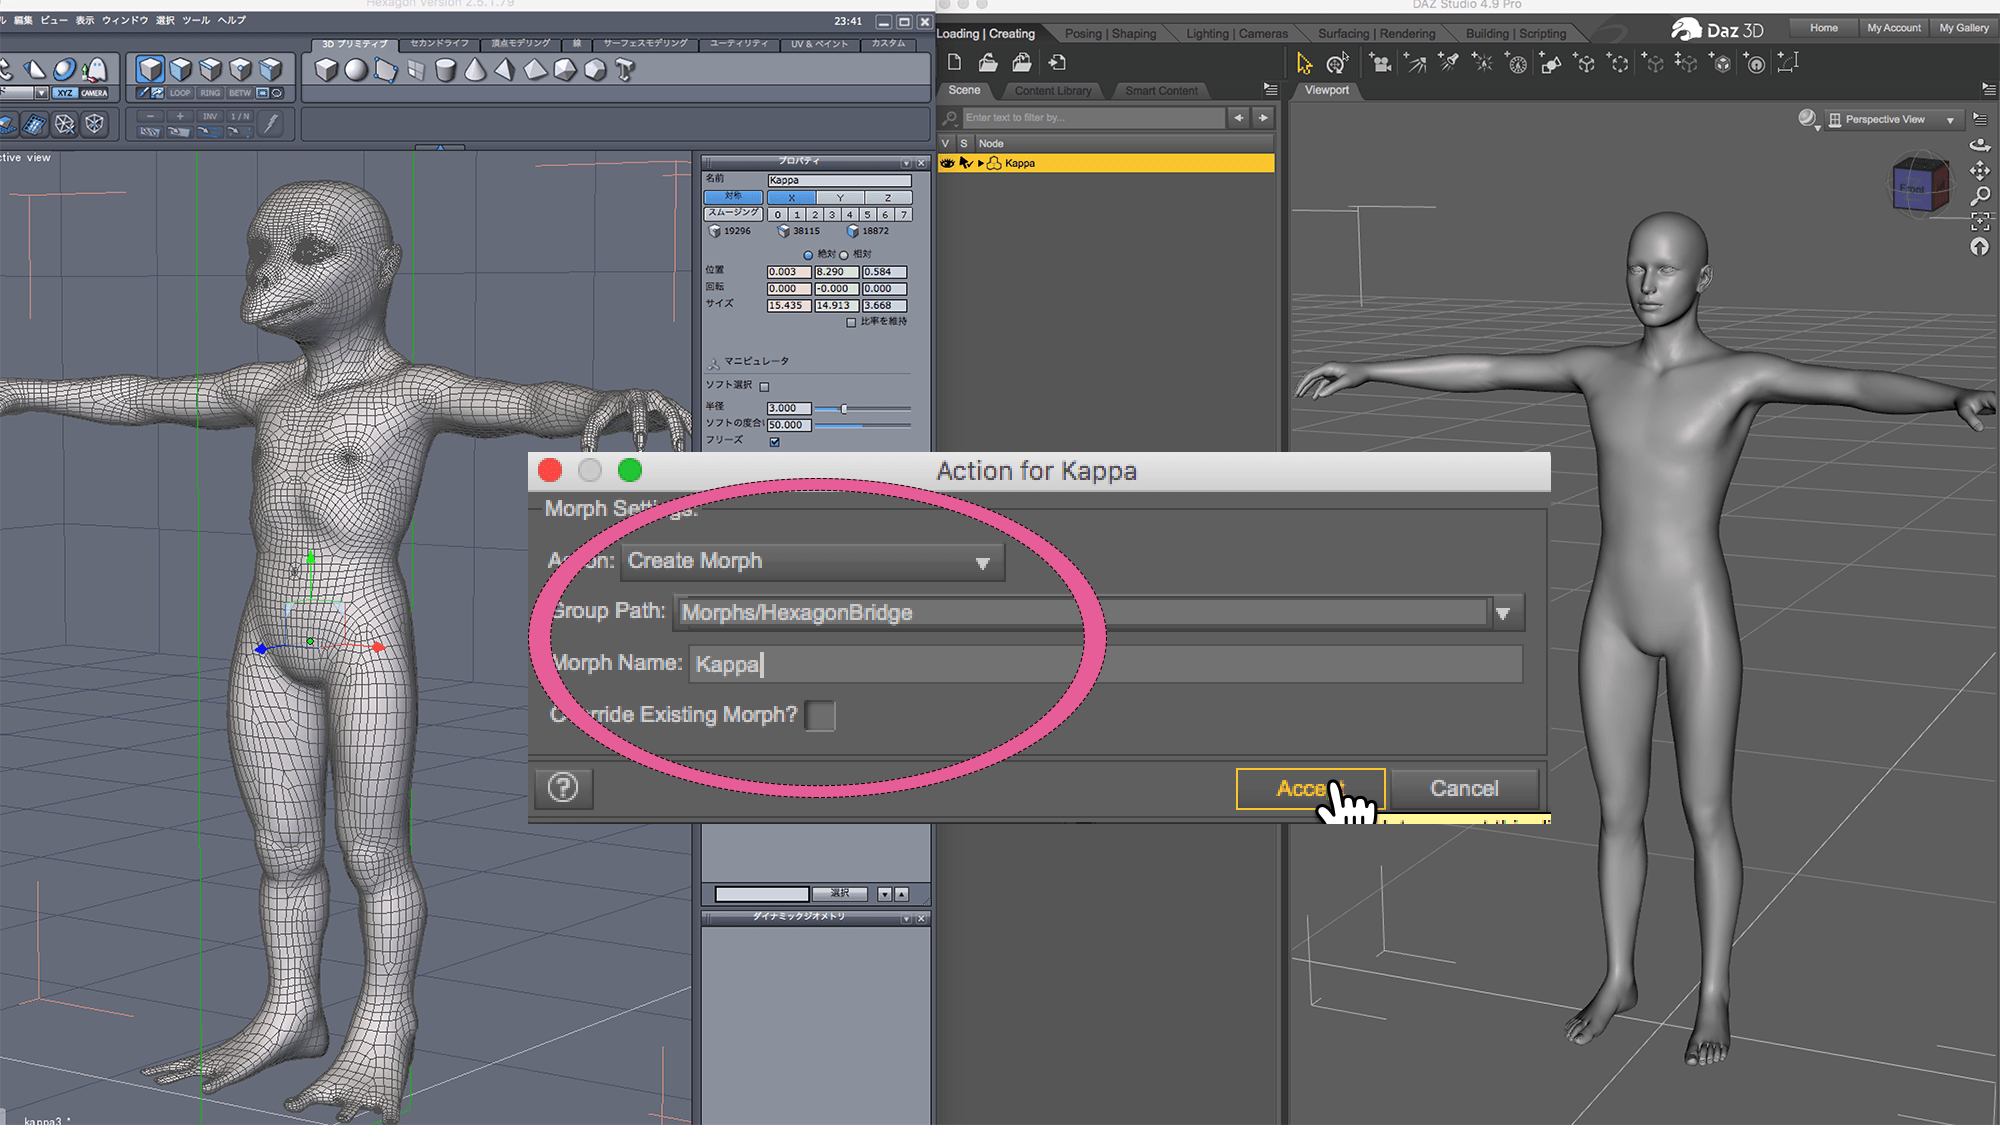Check the Override Existing Morph checkbox
Screen dimensions: 2000x1125
[x=820, y=715]
